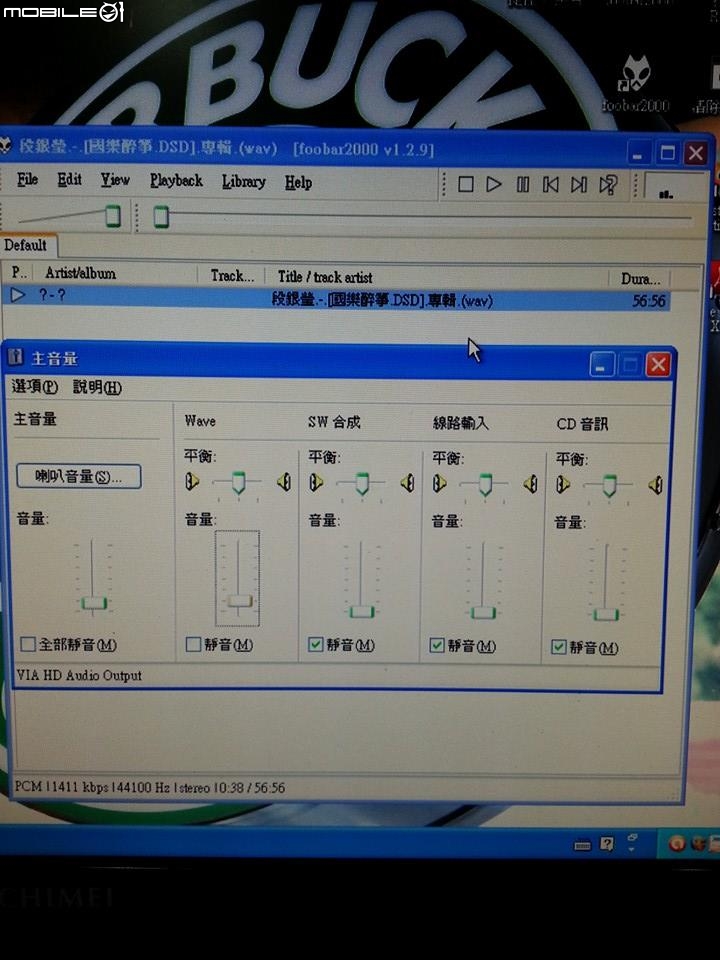Click the left speaker icon under Wave balance
This screenshot has height=960, width=720.
coord(192,482)
